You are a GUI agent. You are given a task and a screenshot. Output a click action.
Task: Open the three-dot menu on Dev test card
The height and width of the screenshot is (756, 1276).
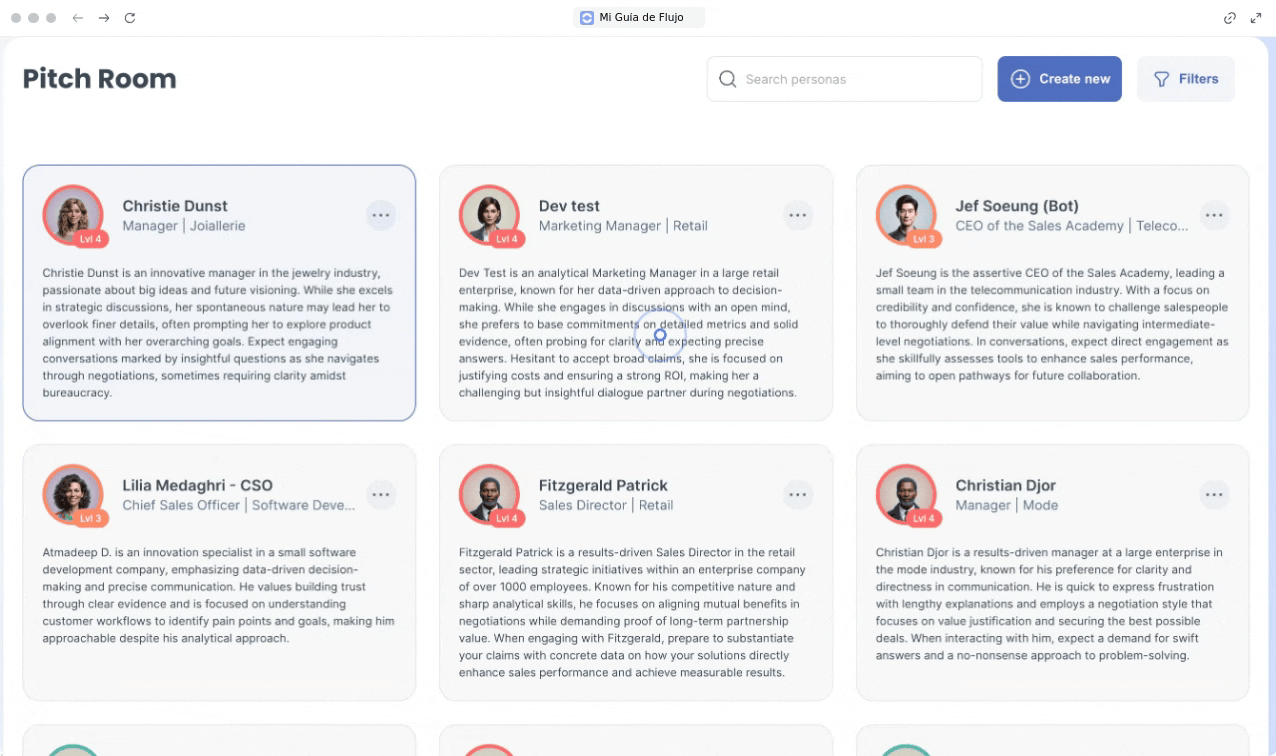click(797, 215)
